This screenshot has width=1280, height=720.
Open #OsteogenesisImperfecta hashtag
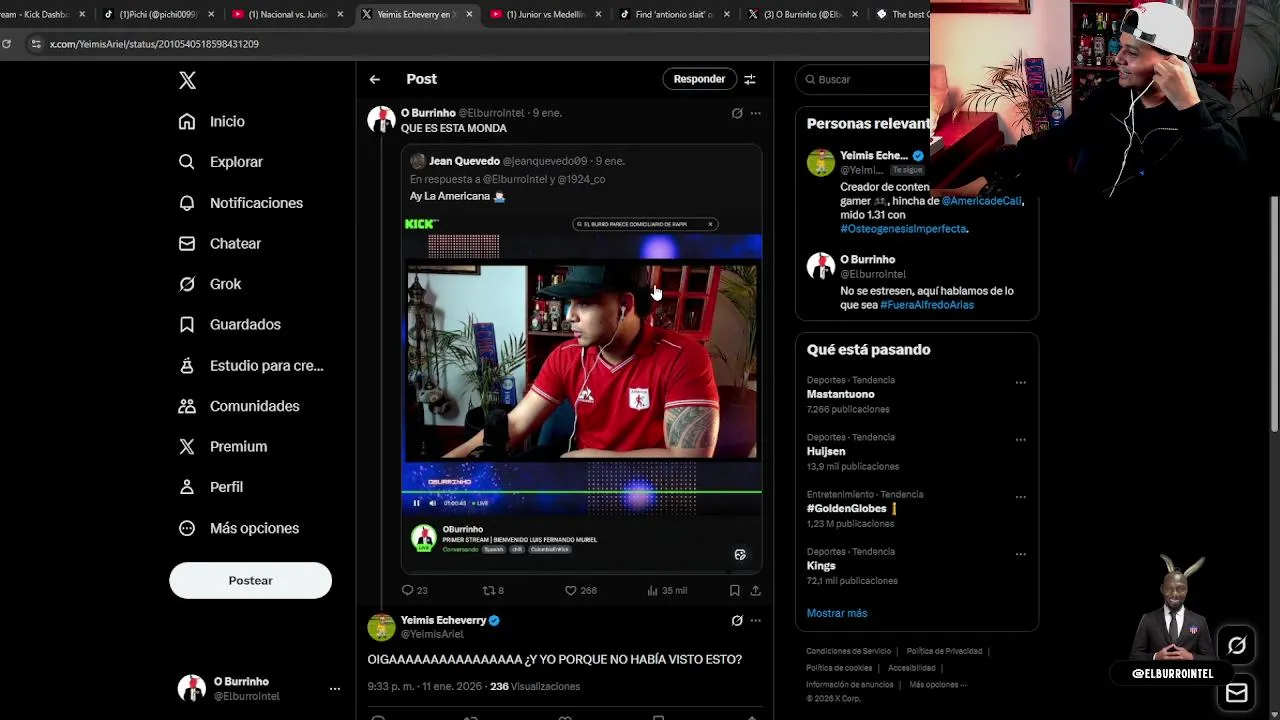(x=903, y=229)
